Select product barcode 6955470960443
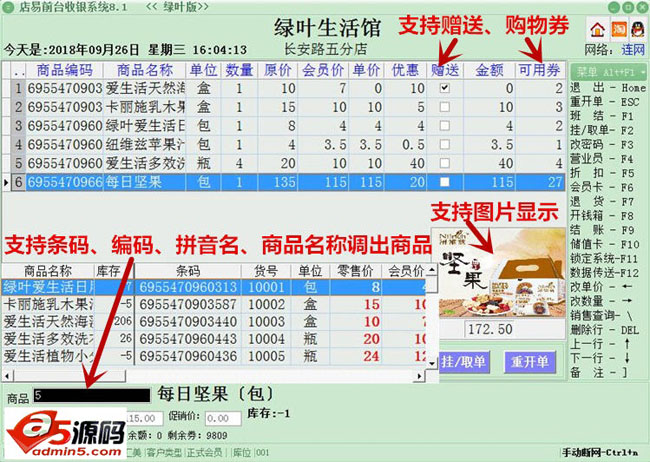 pyautogui.click(x=188, y=338)
